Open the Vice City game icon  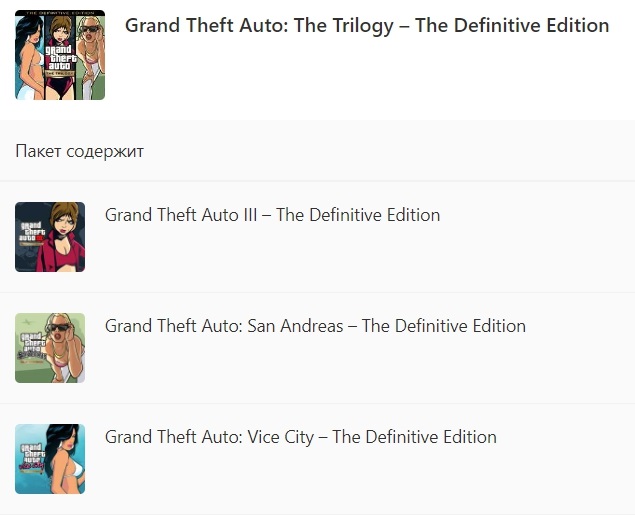(50, 459)
